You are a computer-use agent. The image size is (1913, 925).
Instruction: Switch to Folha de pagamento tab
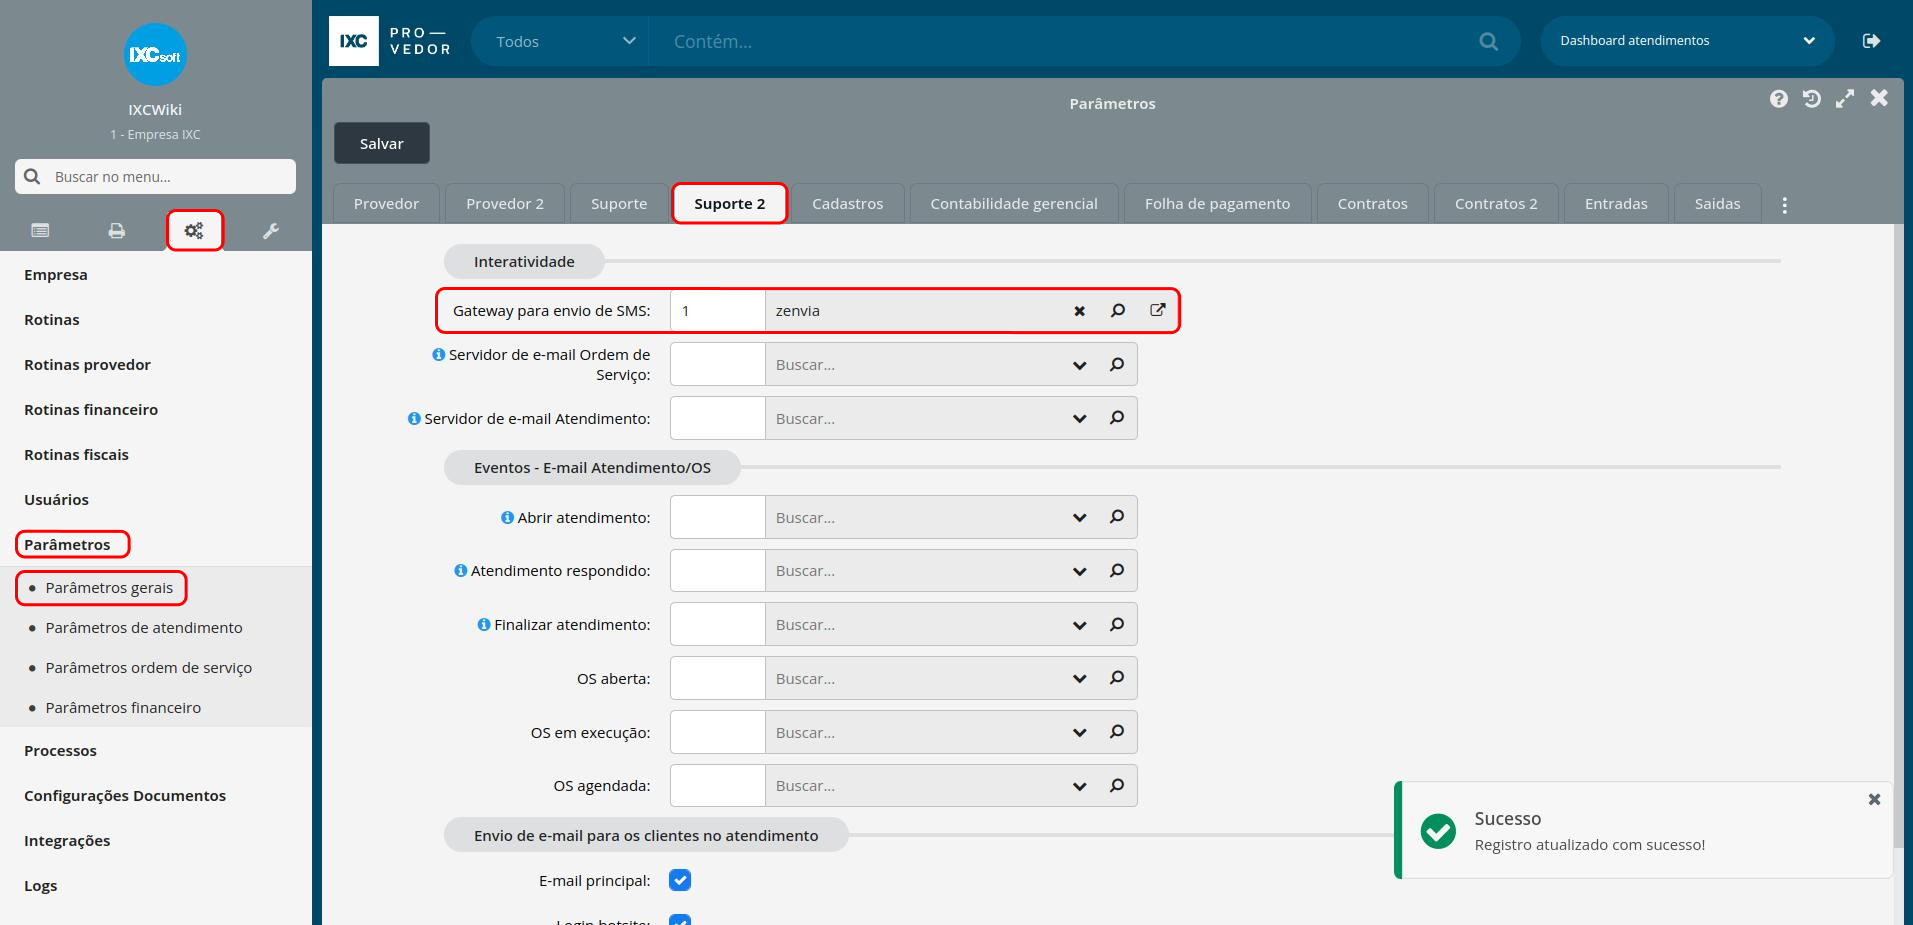[x=1217, y=204]
